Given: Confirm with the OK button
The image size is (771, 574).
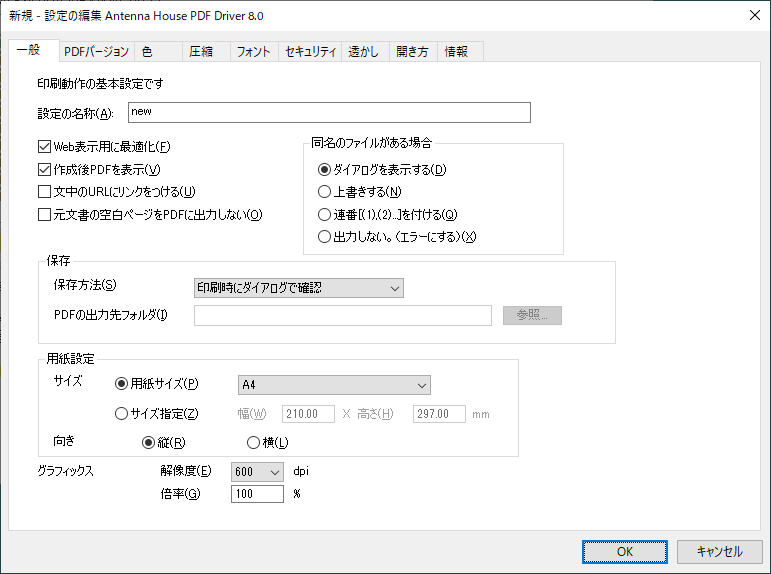Looking at the screenshot, I should click(x=625, y=552).
